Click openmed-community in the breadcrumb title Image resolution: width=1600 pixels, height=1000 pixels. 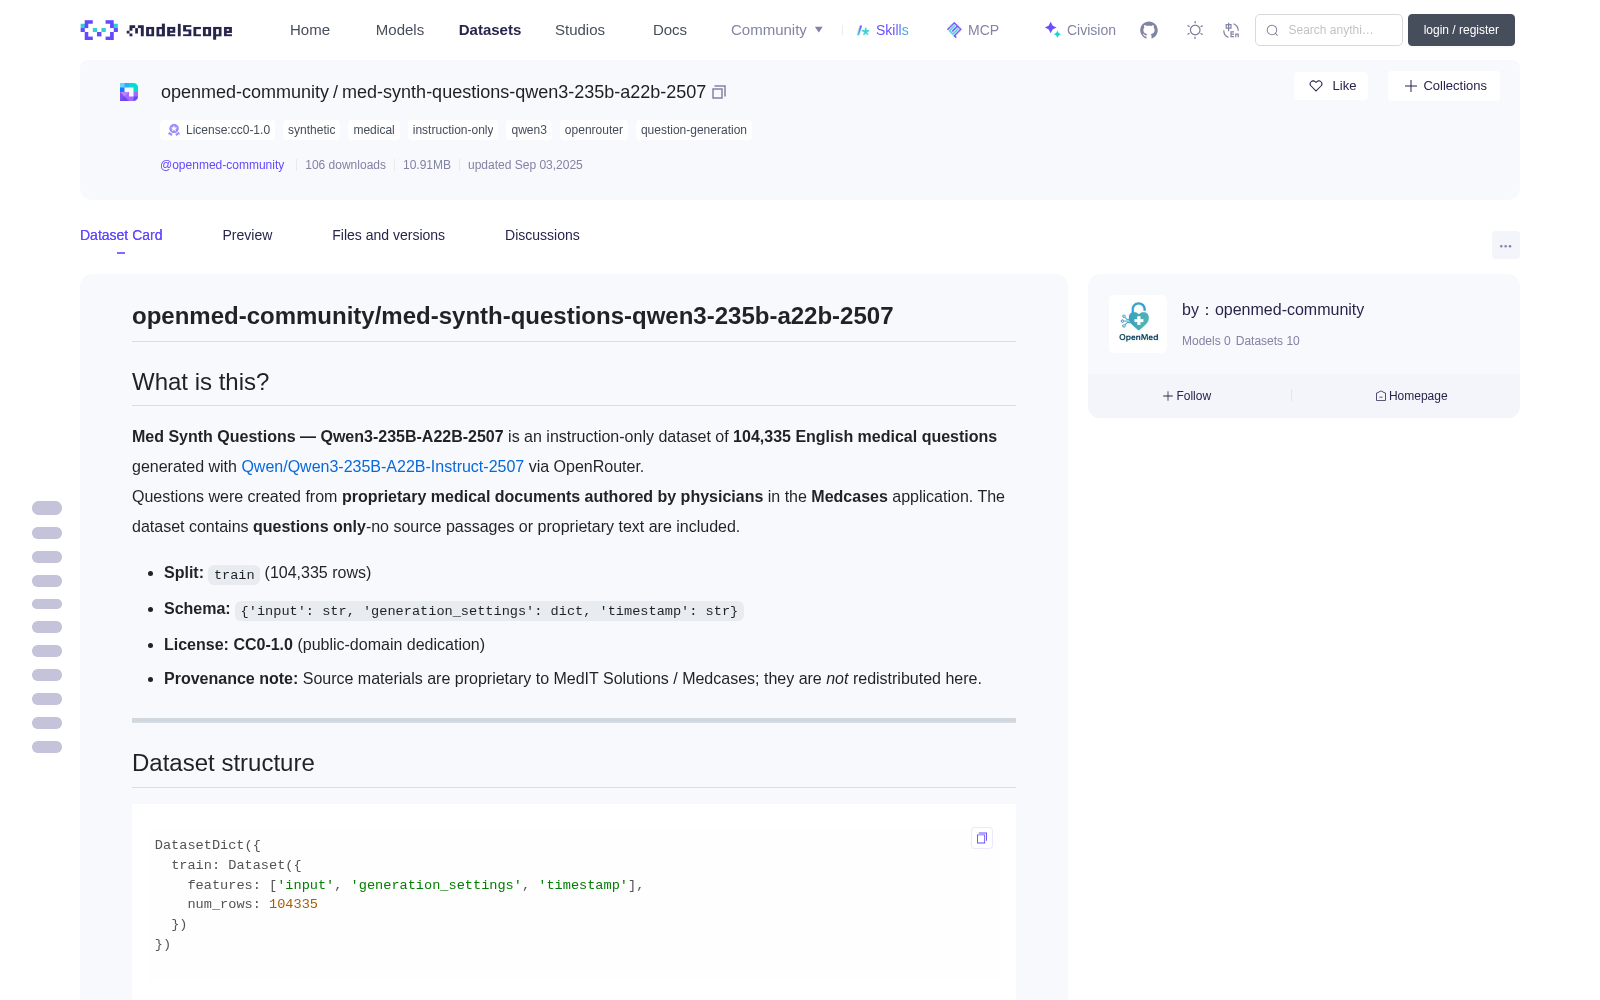[245, 92]
